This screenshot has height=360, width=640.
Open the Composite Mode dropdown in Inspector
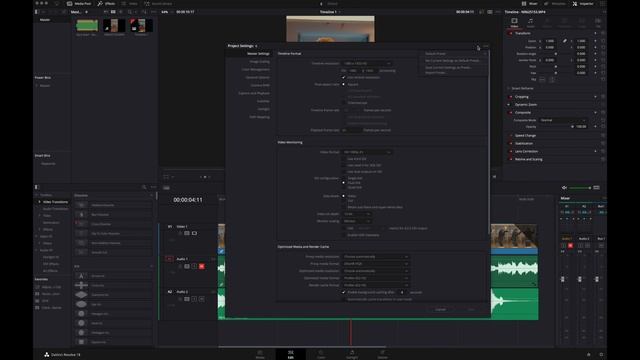(563, 120)
